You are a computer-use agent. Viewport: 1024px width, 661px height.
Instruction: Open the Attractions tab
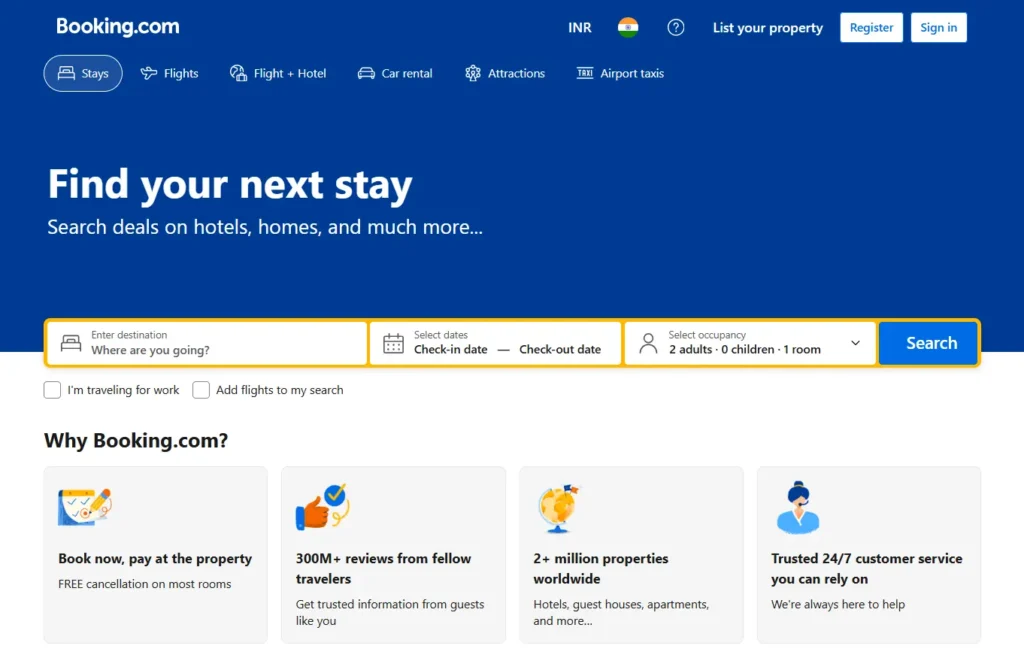coord(504,73)
